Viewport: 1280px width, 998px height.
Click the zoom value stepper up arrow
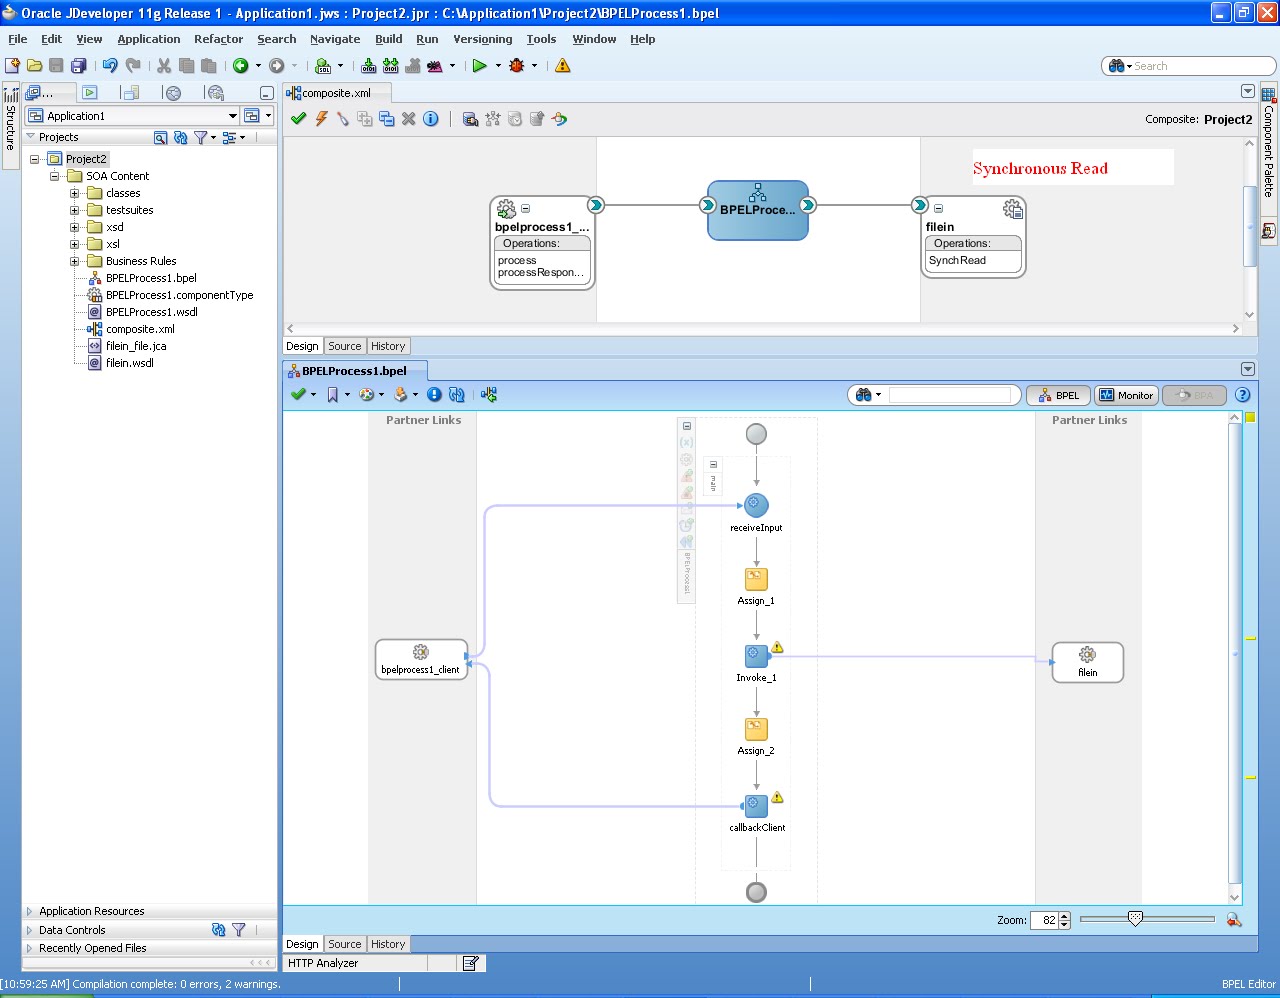[1064, 916]
